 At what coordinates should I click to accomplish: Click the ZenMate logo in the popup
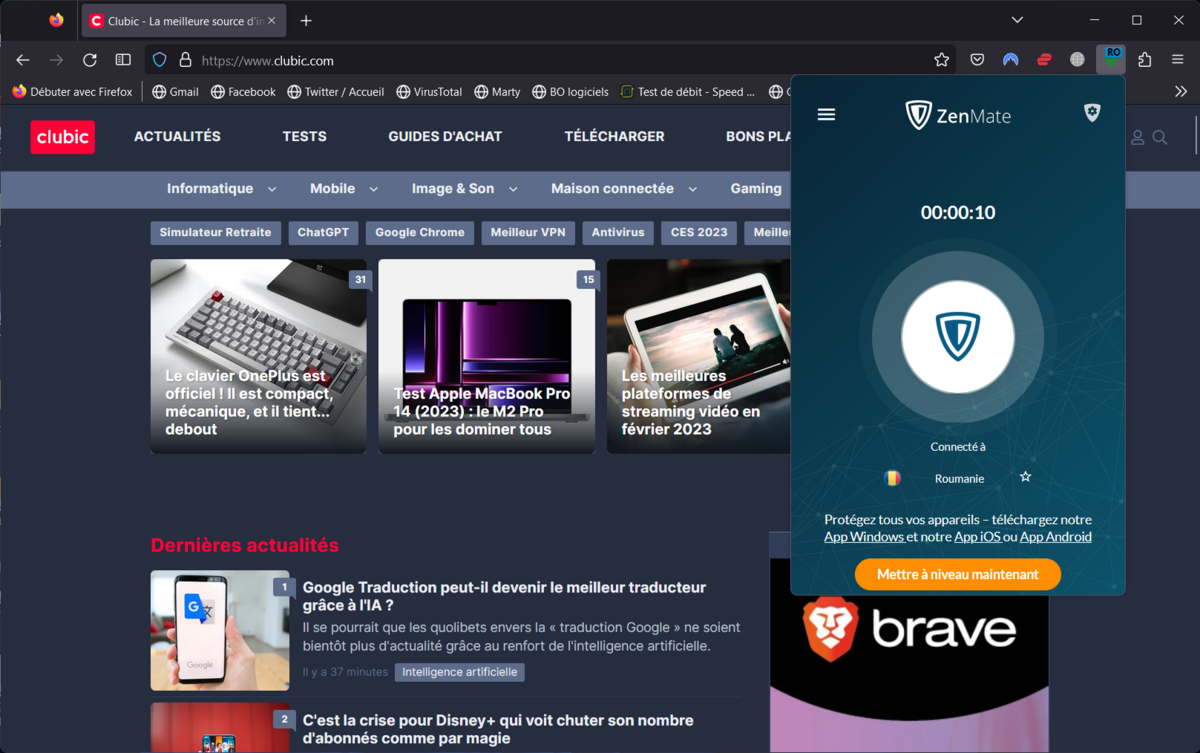958,115
